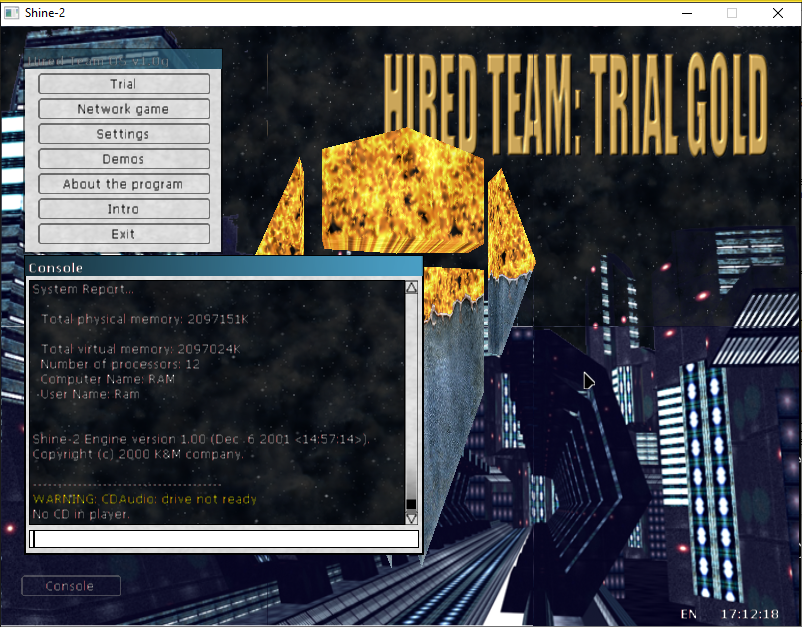
Task: Click the yellow CDAudio warning line
Action: [x=145, y=499]
